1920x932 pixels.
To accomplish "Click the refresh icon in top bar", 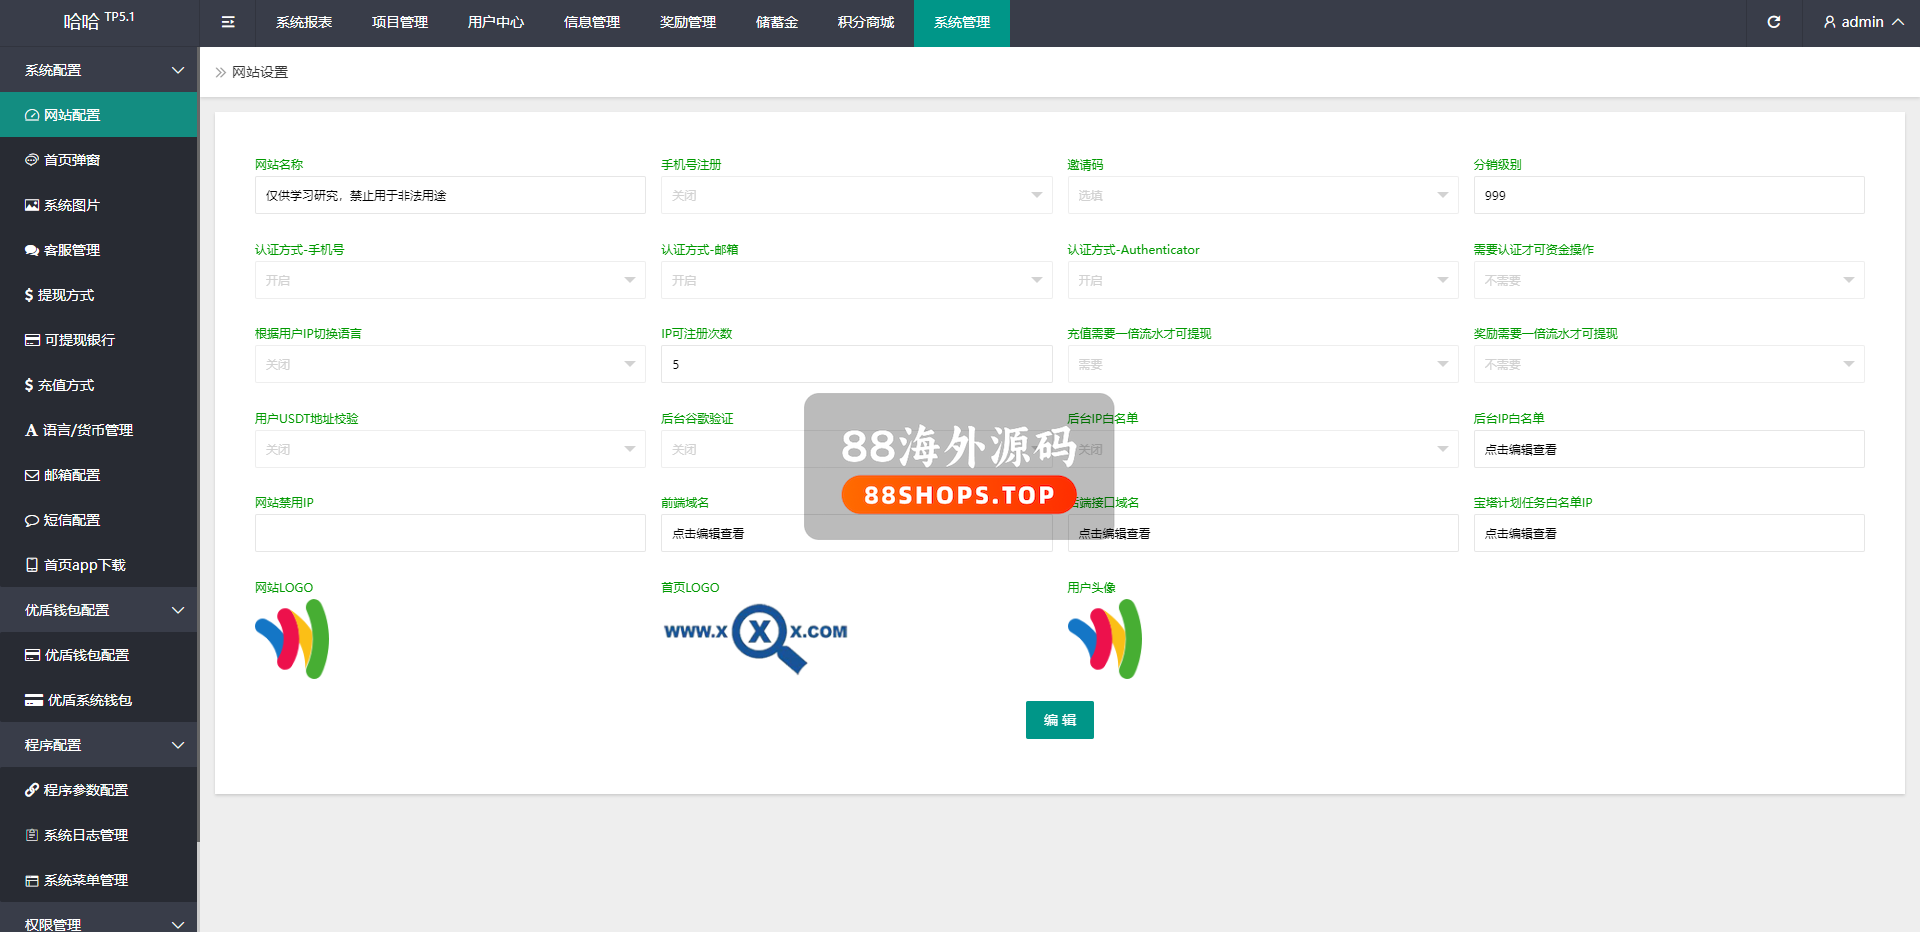I will 1773,22.
